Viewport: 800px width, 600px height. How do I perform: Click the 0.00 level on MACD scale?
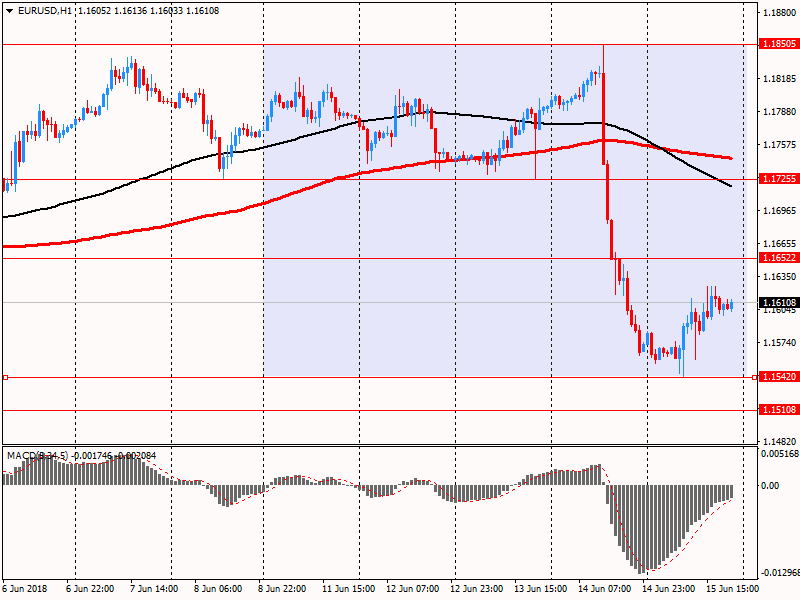click(770, 486)
